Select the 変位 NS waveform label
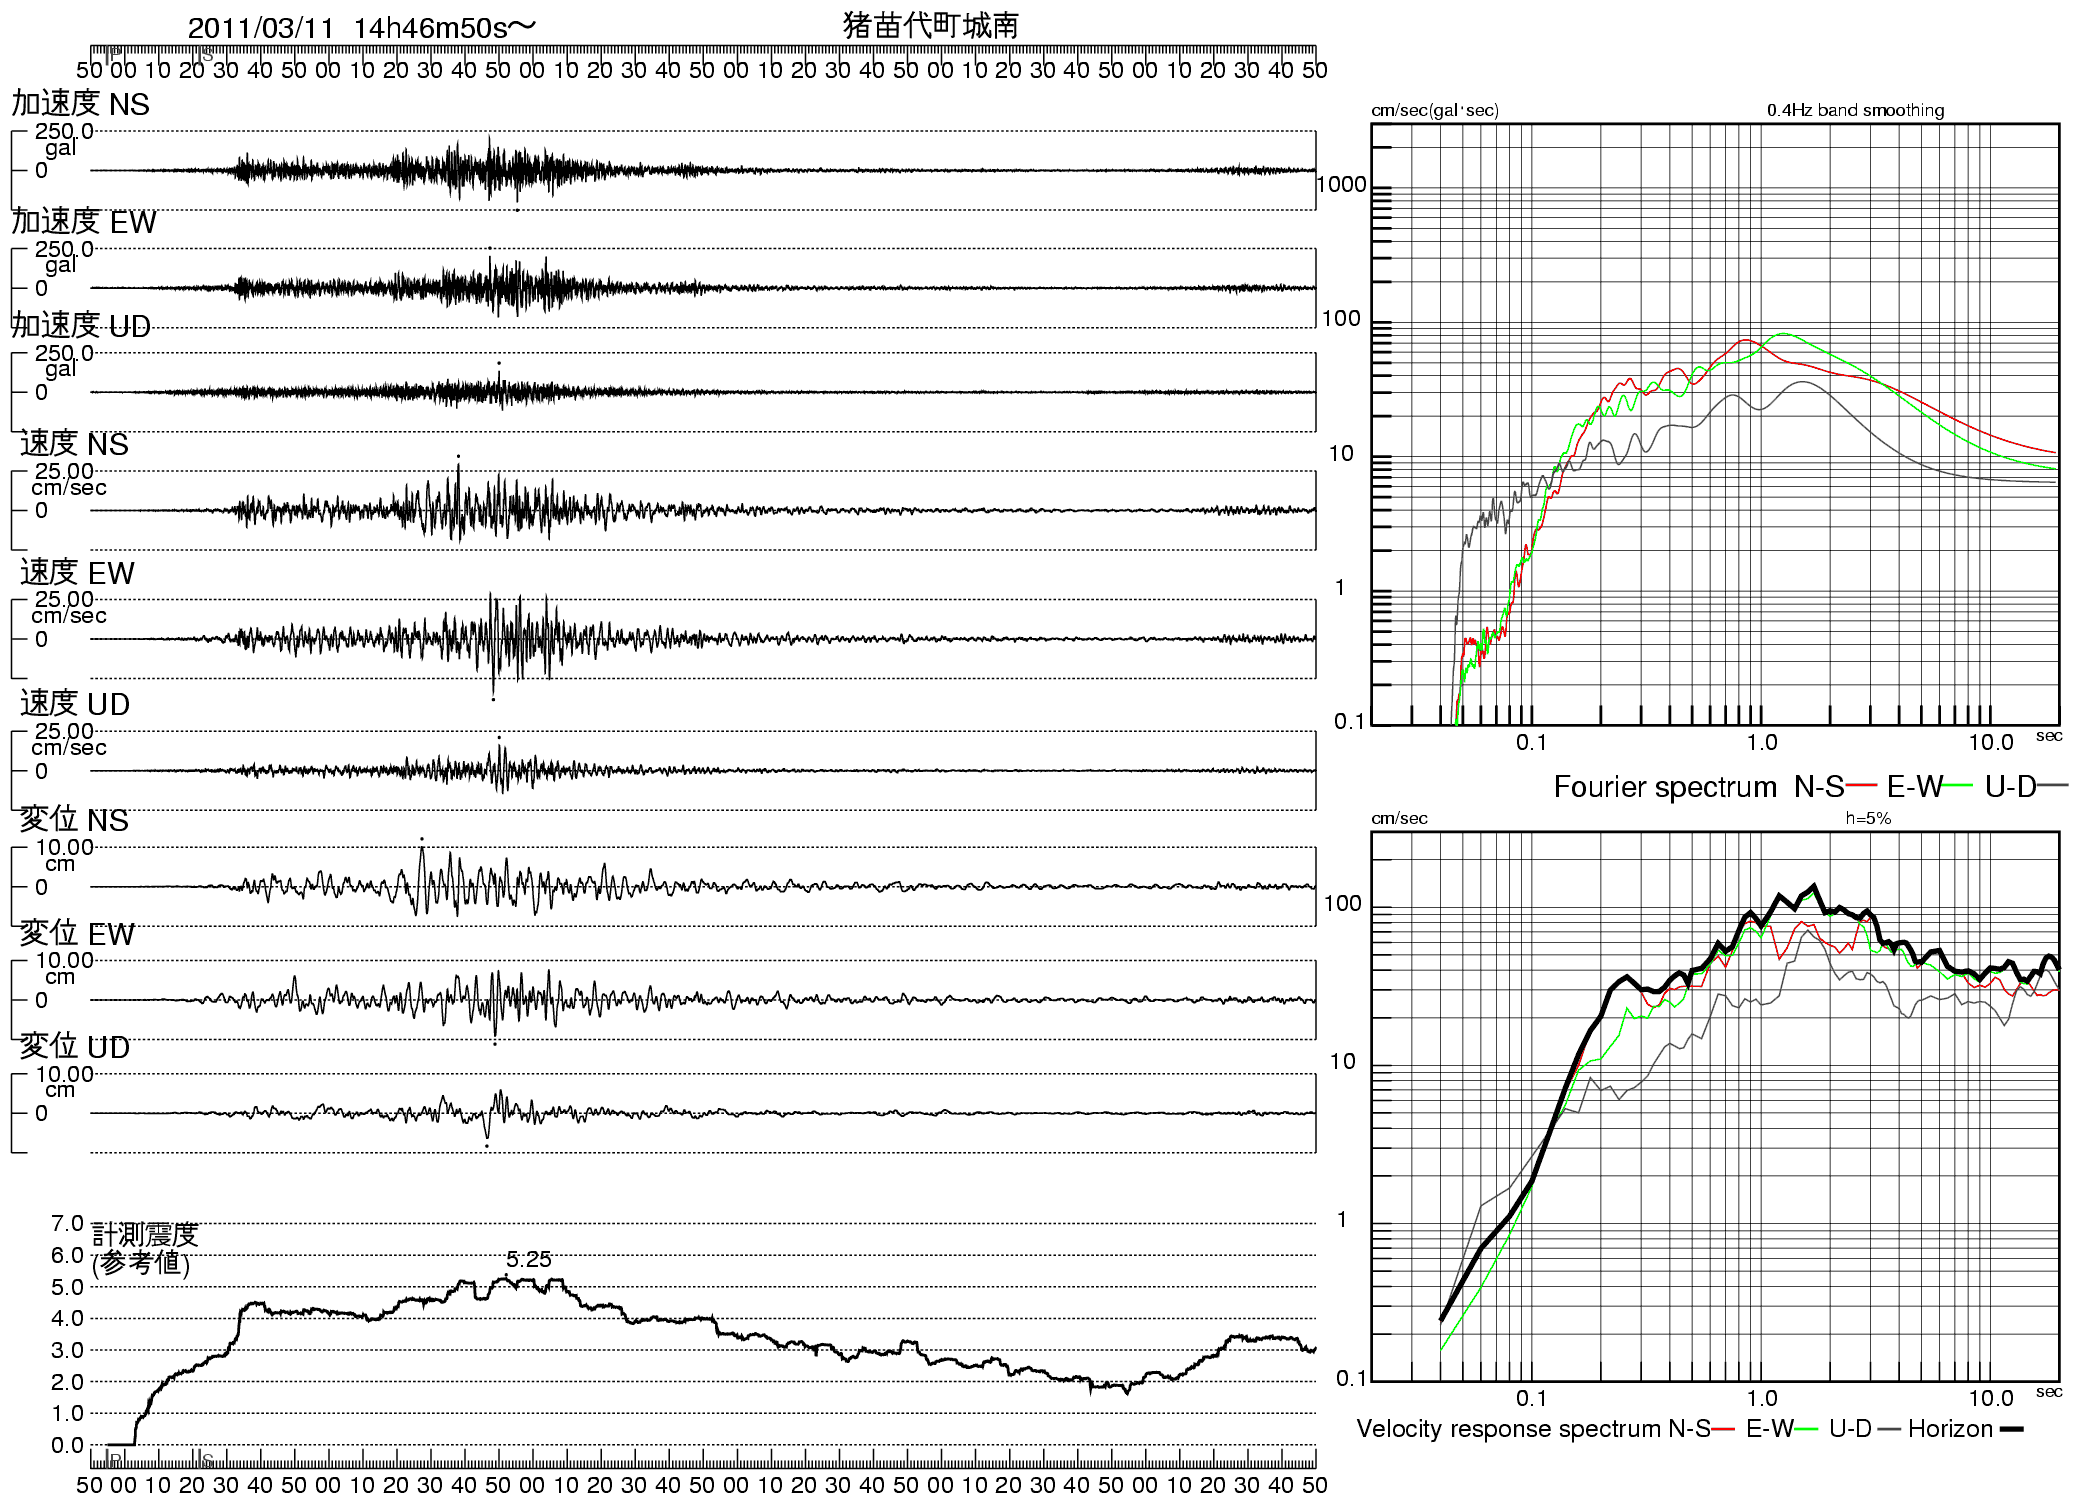Viewport: 2079px width, 1503px height. click(74, 820)
